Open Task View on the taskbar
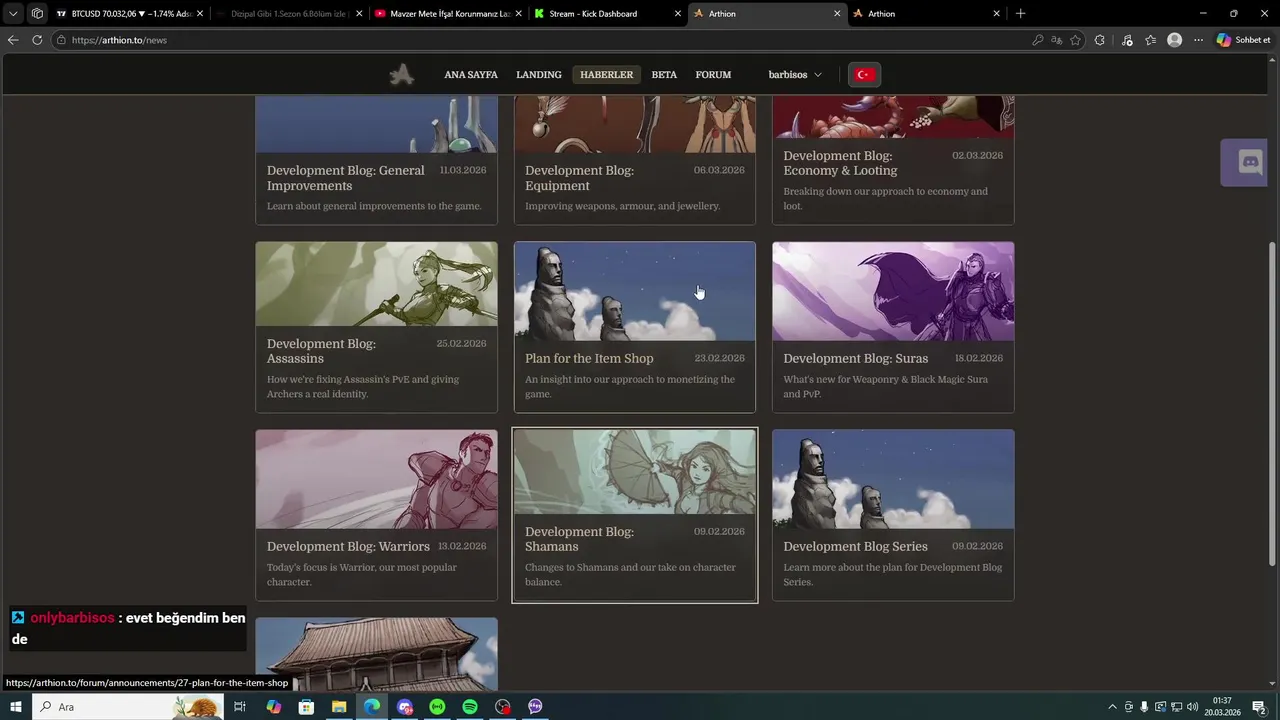Image resolution: width=1280 pixels, height=720 pixels. pos(240,707)
